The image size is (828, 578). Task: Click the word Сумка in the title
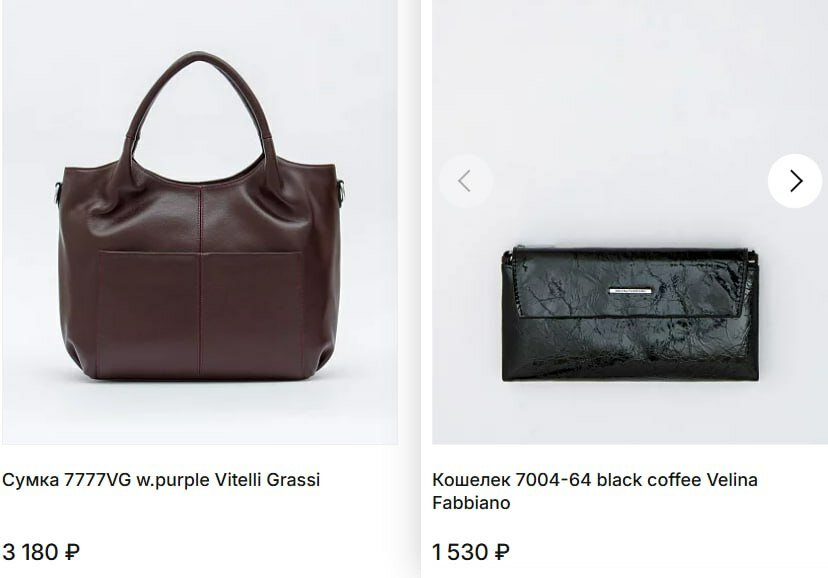pyautogui.click(x=31, y=480)
